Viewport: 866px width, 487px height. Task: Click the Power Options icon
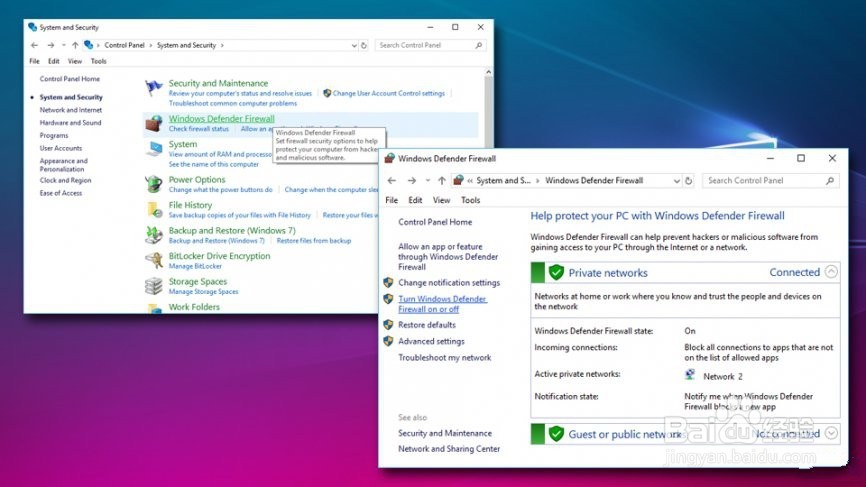click(154, 184)
